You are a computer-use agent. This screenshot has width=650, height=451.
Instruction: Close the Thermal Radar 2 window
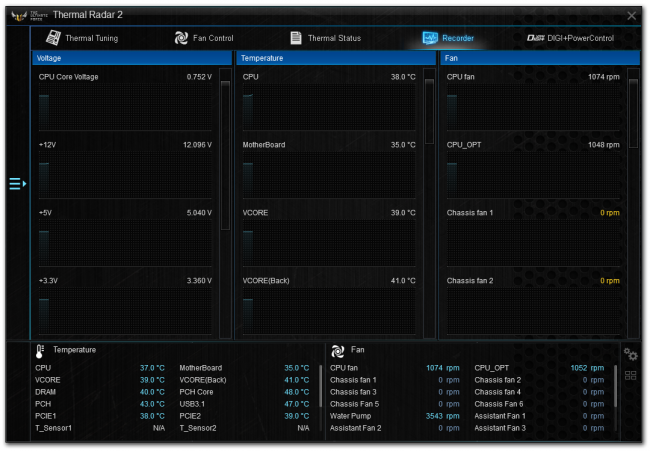pyautogui.click(x=631, y=15)
